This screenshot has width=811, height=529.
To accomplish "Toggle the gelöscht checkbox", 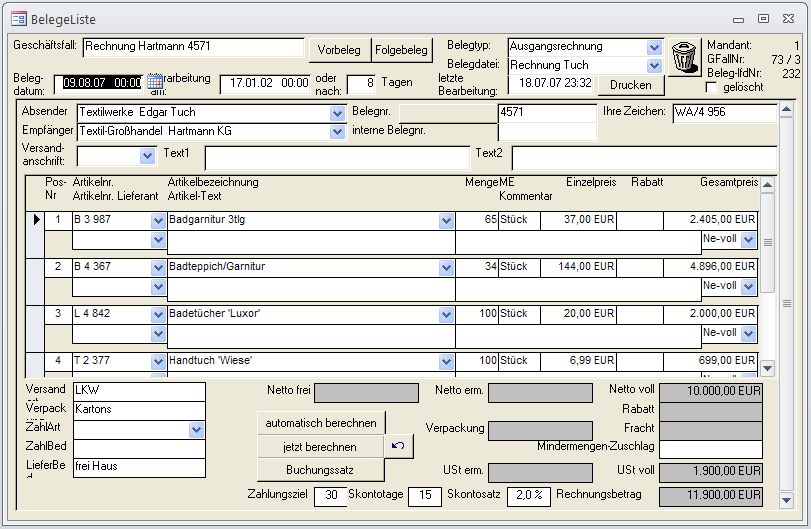I will coord(712,87).
